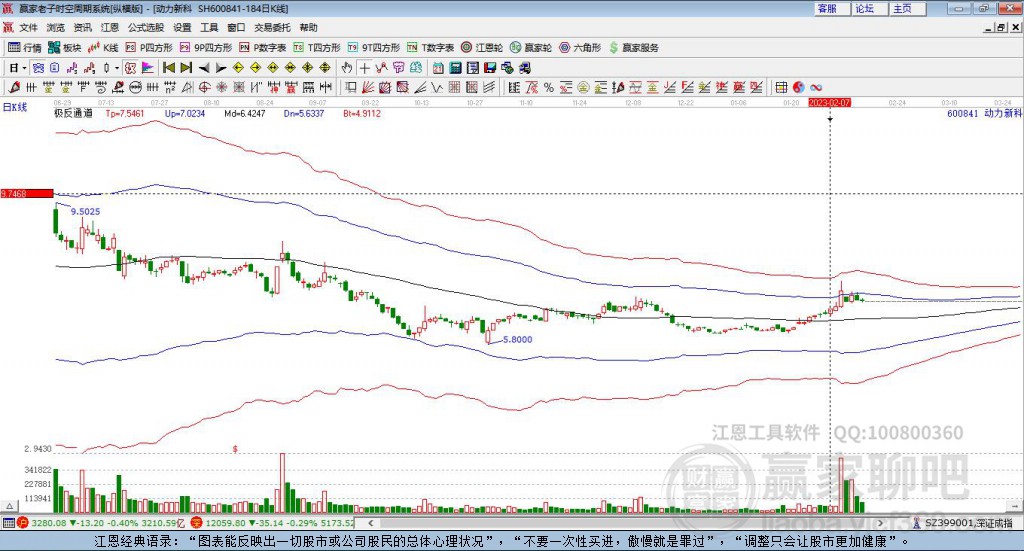This screenshot has height=551, width=1024.
Task: Jump to the first bar with green skip-back arrow
Action: (x=169, y=68)
